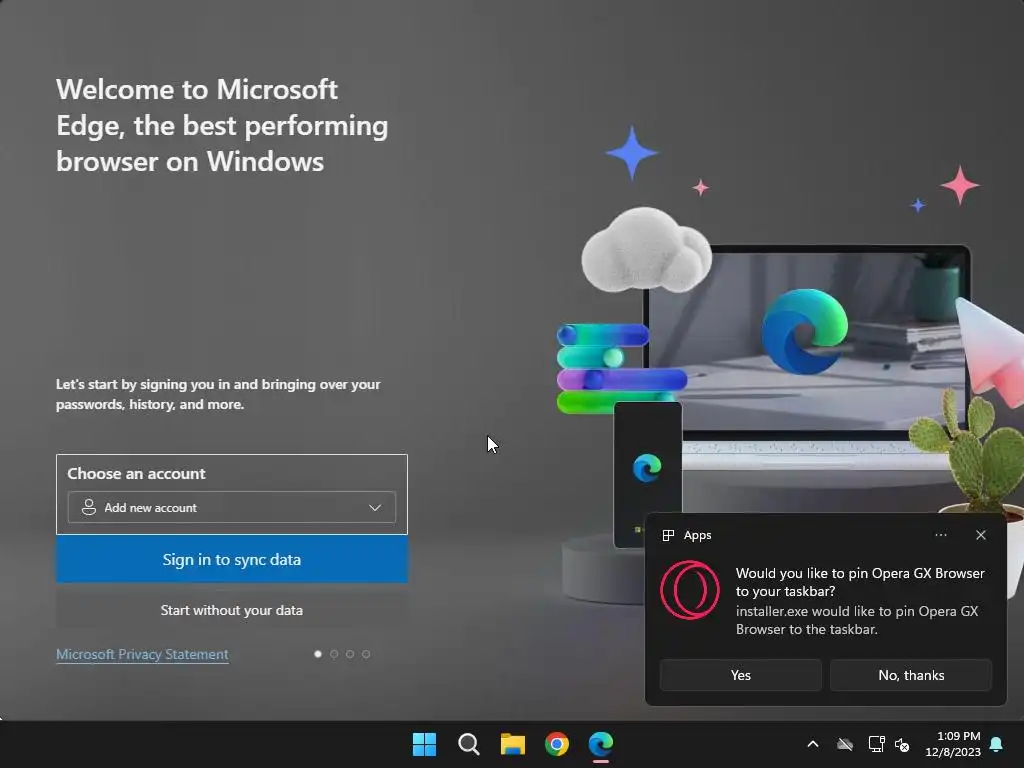Viewport: 1024px width, 768px height.
Task: Go to fourth onboarding page dot
Action: [x=366, y=654]
